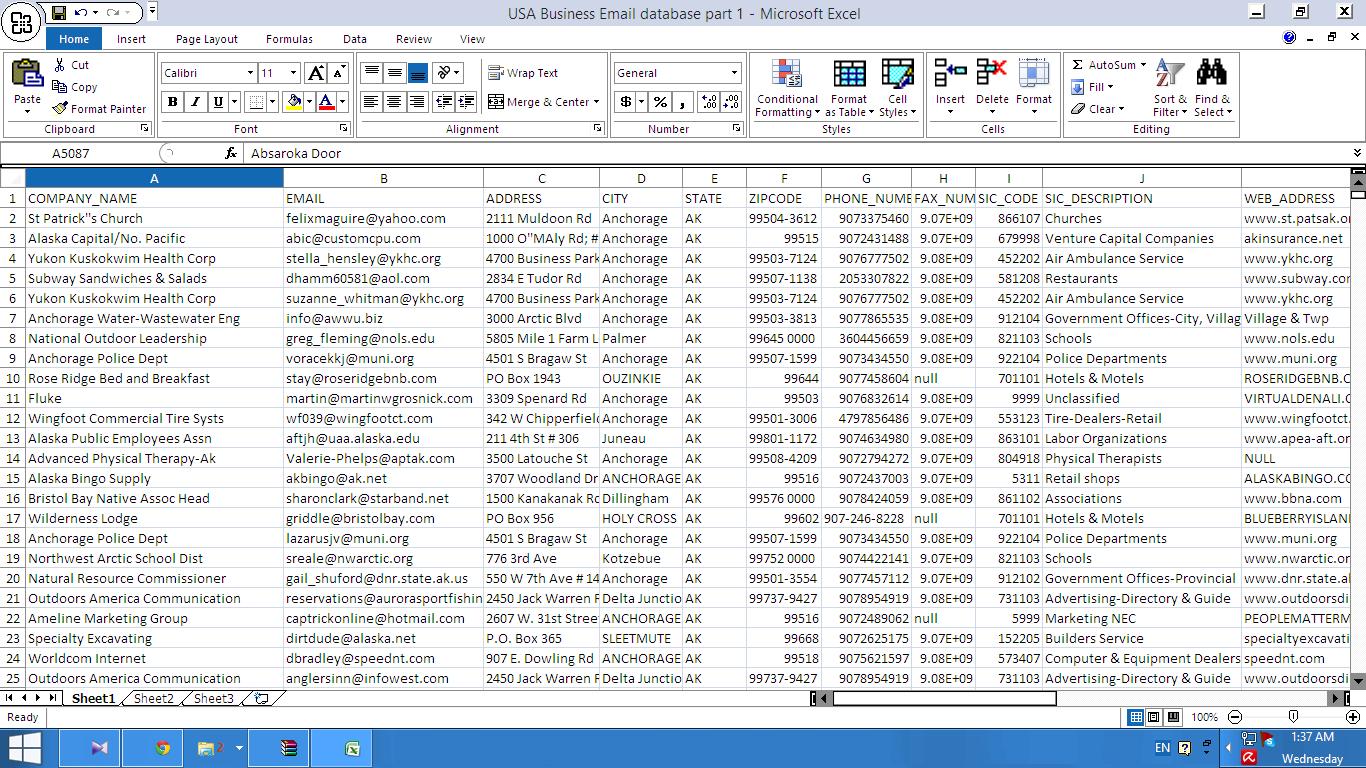
Task: Open Cell Styles gallery
Action: 897,88
